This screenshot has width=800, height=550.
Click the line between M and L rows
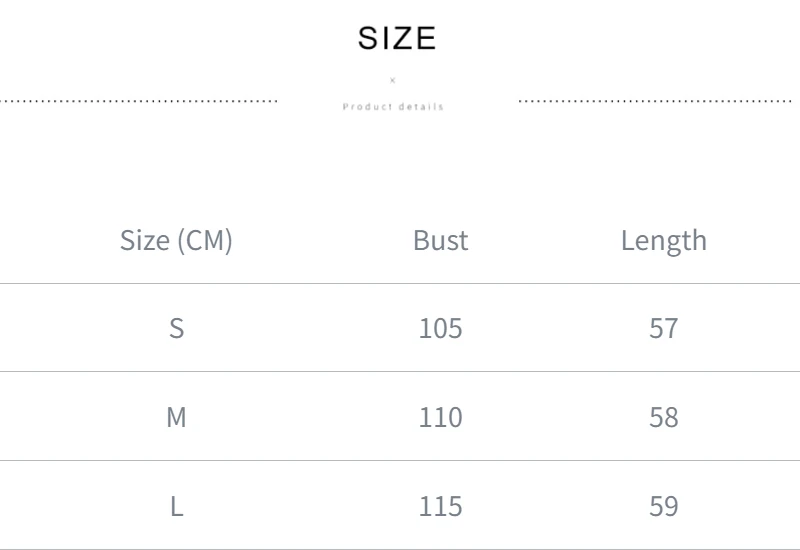coord(400,461)
